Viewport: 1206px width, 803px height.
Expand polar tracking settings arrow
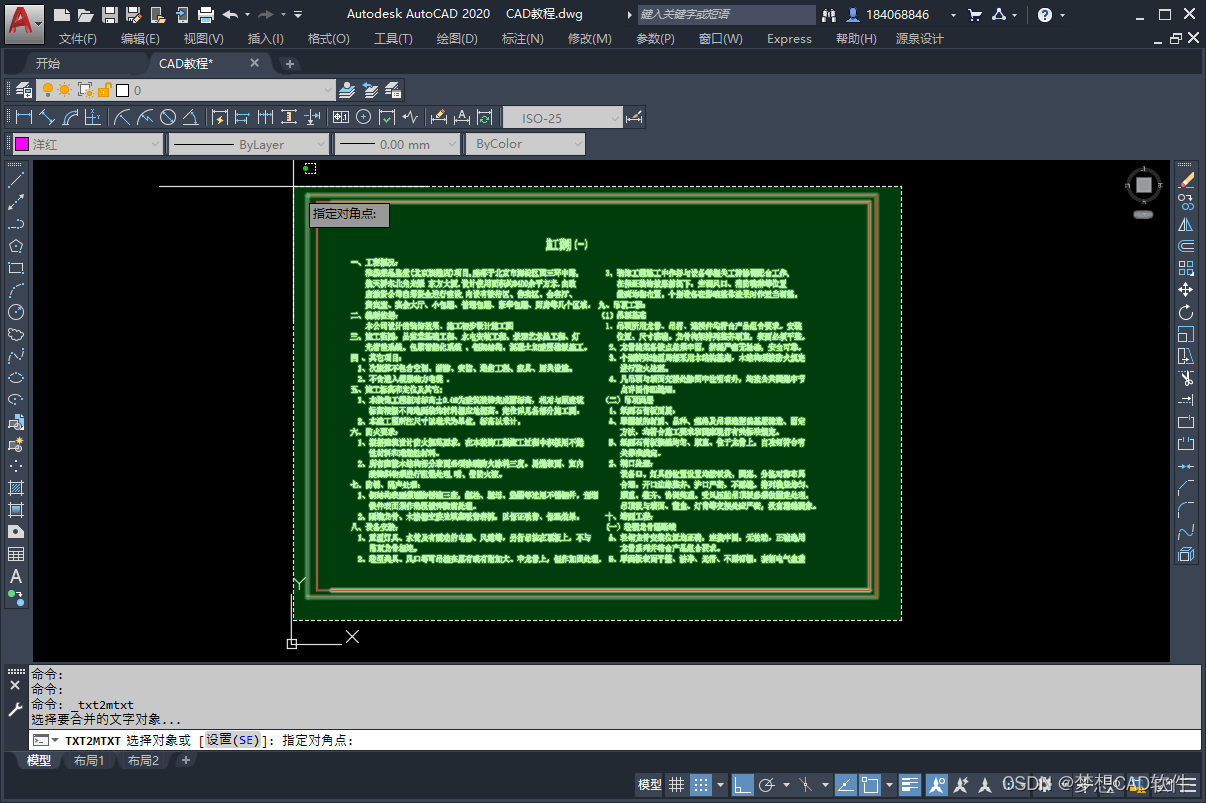tap(786, 784)
